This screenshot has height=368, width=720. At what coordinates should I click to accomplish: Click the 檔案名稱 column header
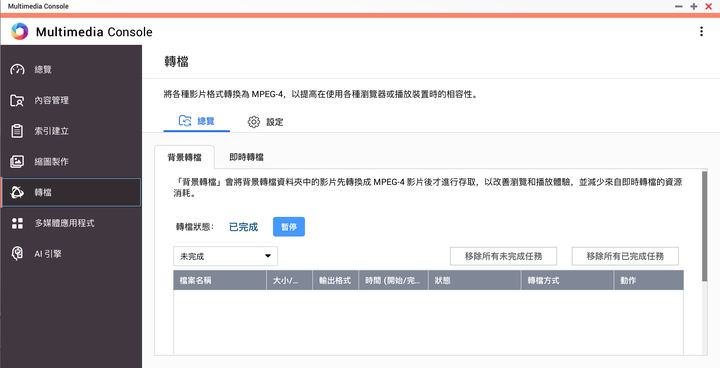coord(220,280)
